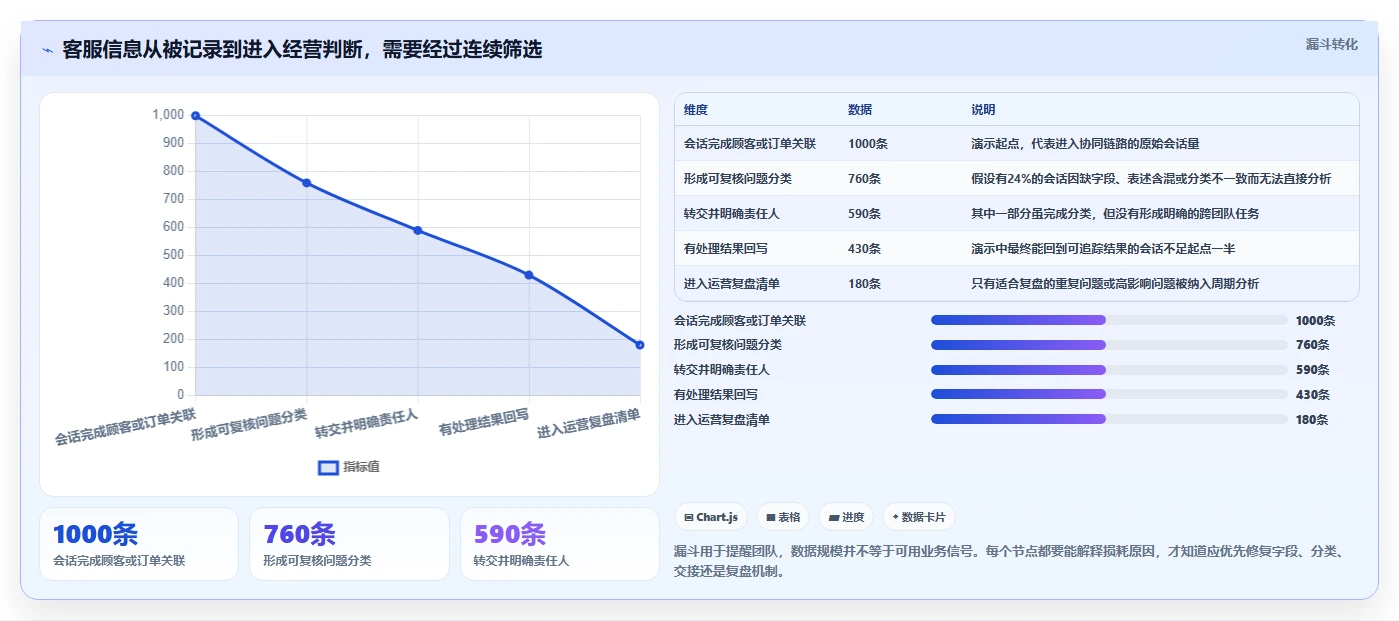Click x-axis label 会话完成顾客或订单关联 on chart
1399x621 pixels.
(x=125, y=426)
